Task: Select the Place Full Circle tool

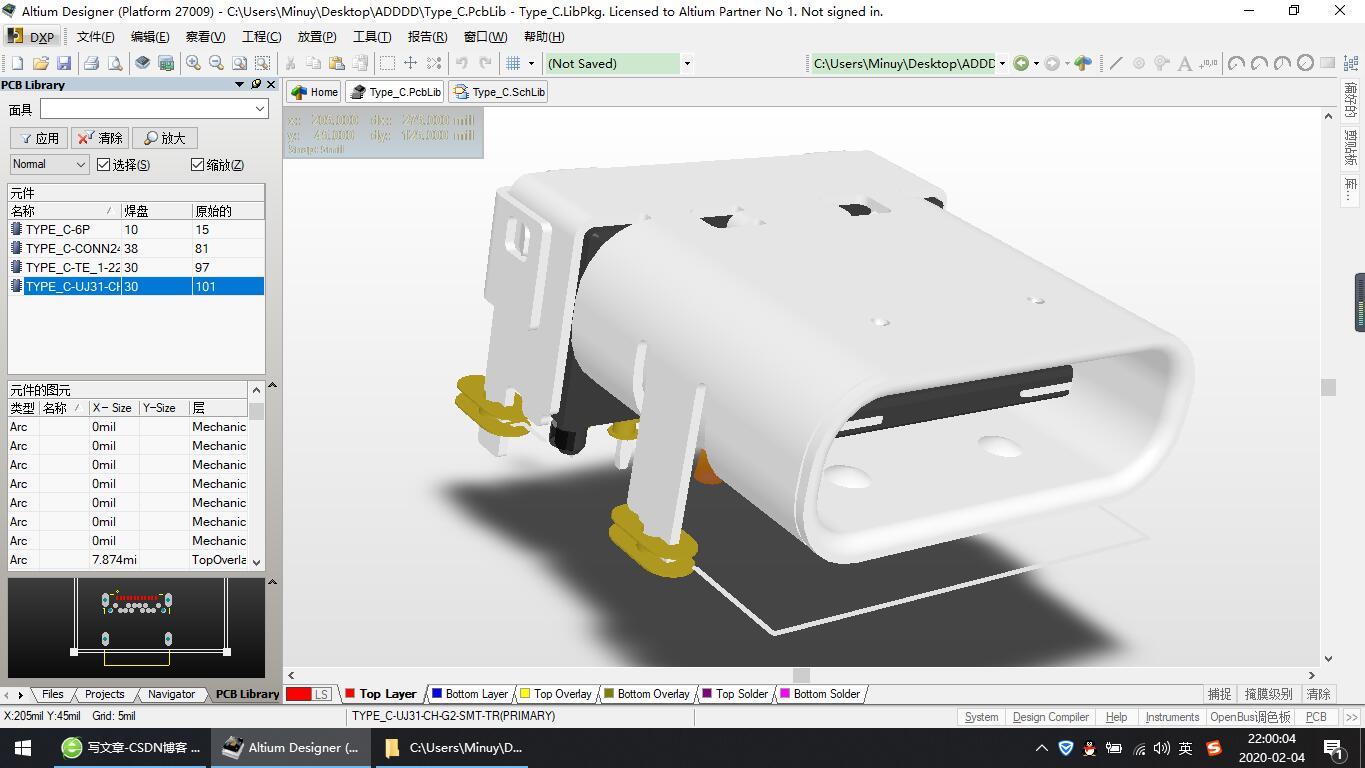Action: 1305,63
